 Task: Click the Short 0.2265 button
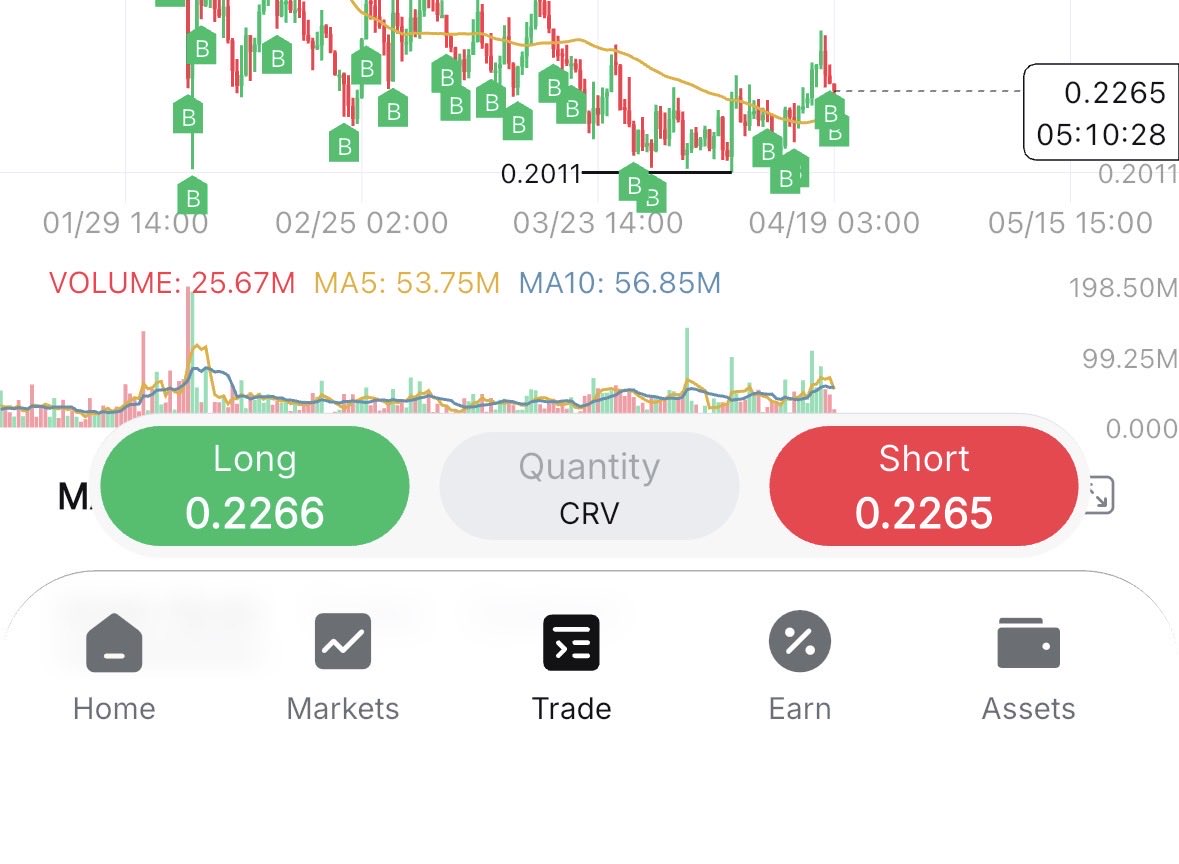pos(924,486)
